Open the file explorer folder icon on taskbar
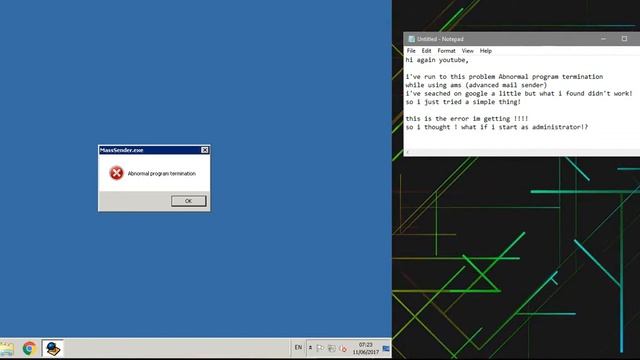The height and width of the screenshot is (360, 640). pyautogui.click(x=7, y=349)
